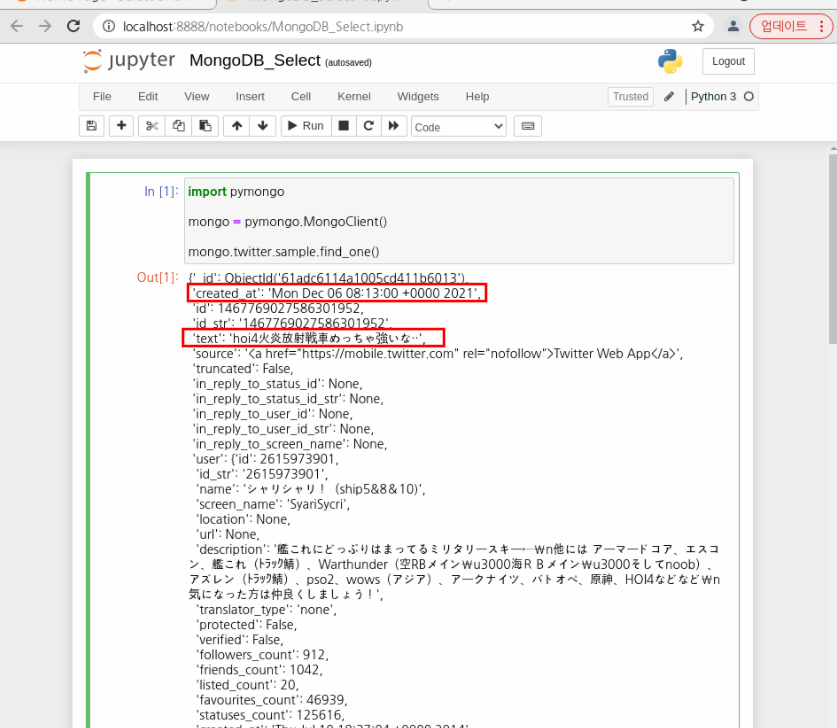Screen dimensions: 837x728
Task: Bookmark this page with the star icon
Action: pos(698,26)
